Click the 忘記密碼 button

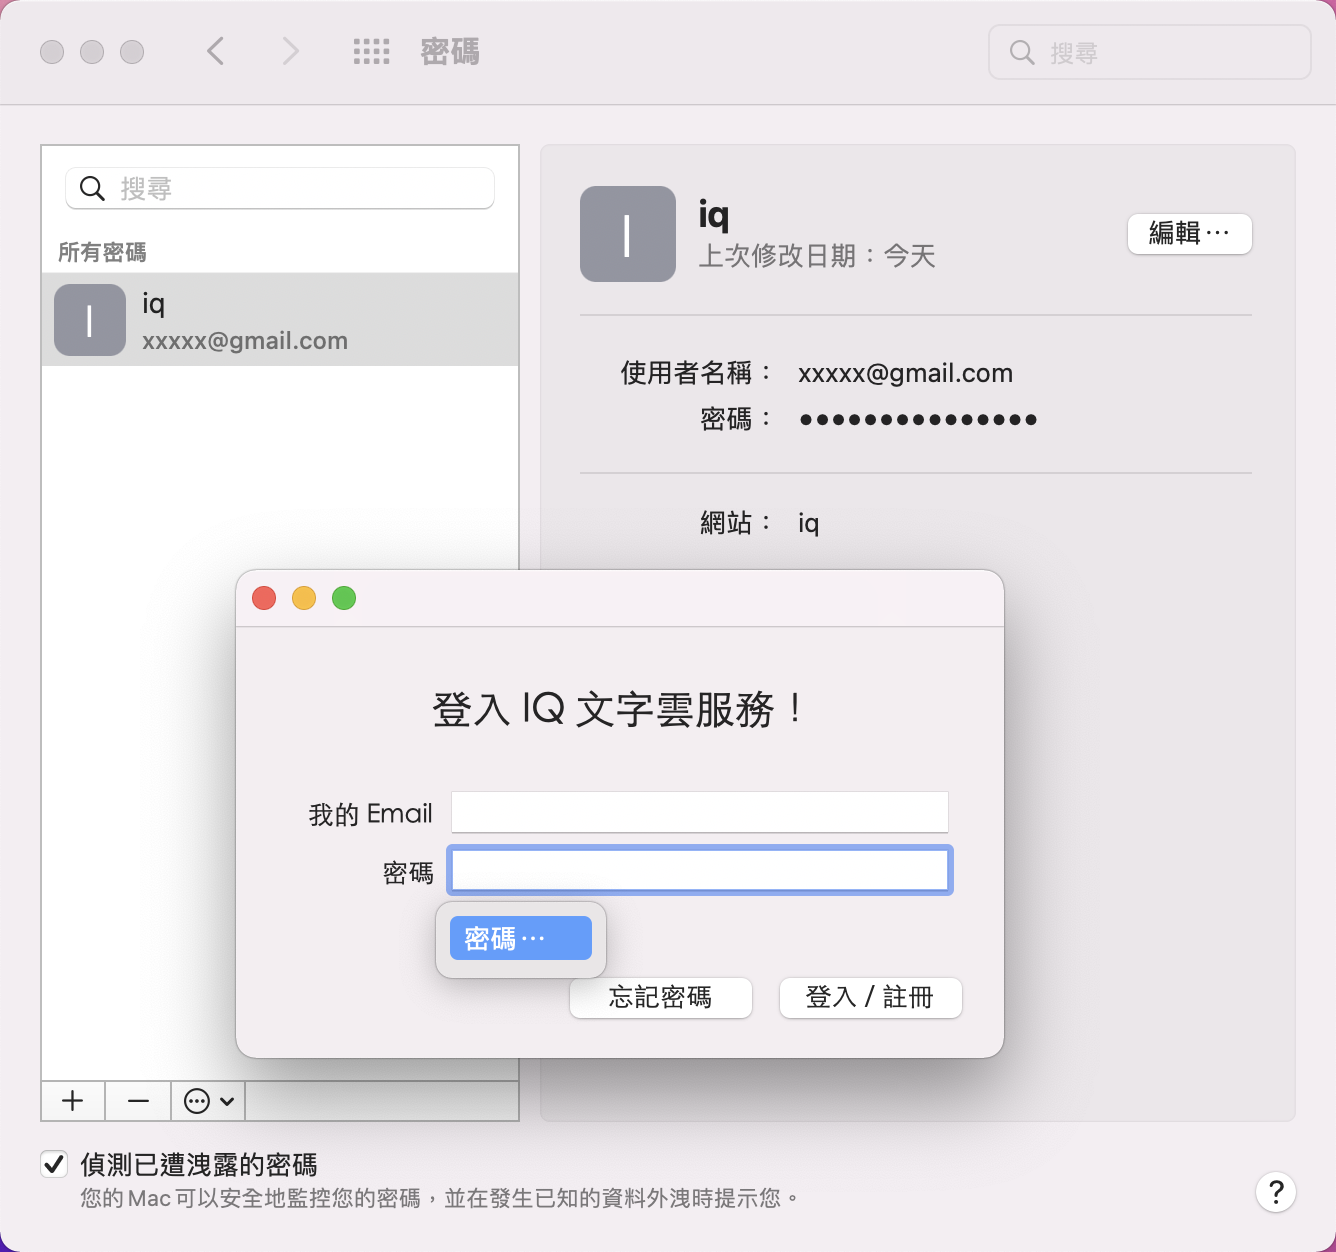pos(661,997)
